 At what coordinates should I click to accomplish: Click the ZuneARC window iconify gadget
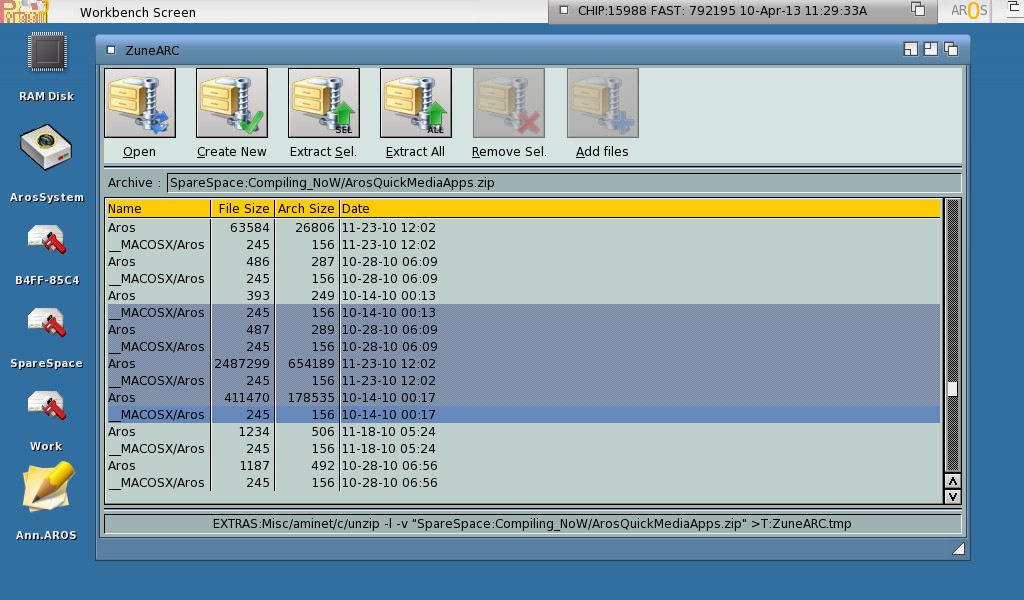910,49
